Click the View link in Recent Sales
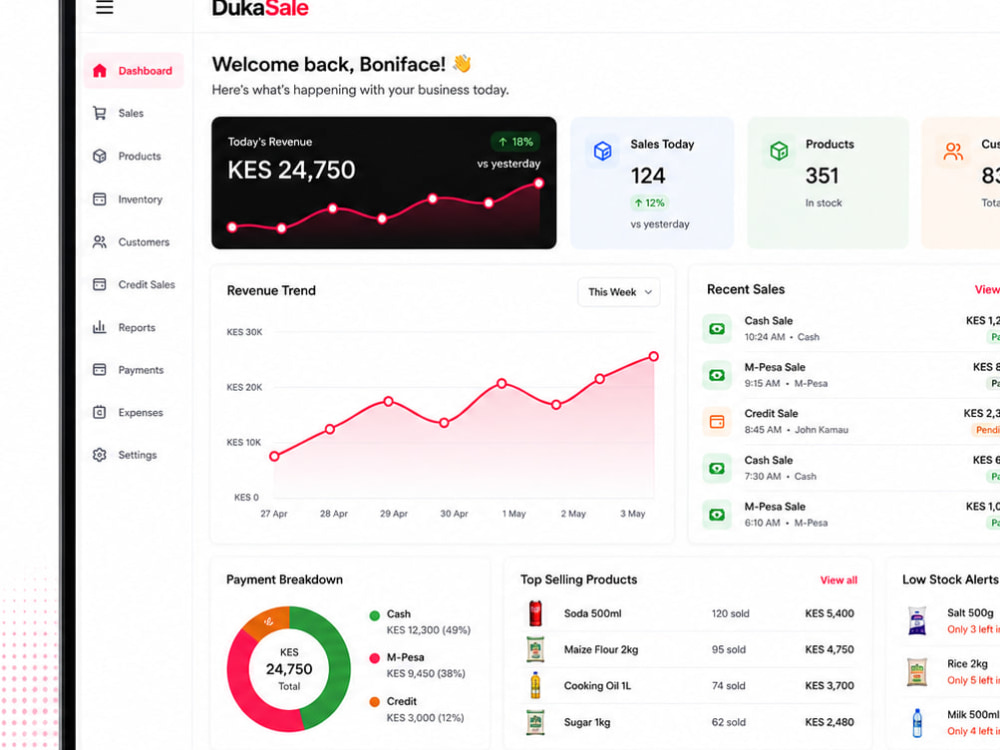The height and width of the screenshot is (750, 1000). (x=987, y=290)
